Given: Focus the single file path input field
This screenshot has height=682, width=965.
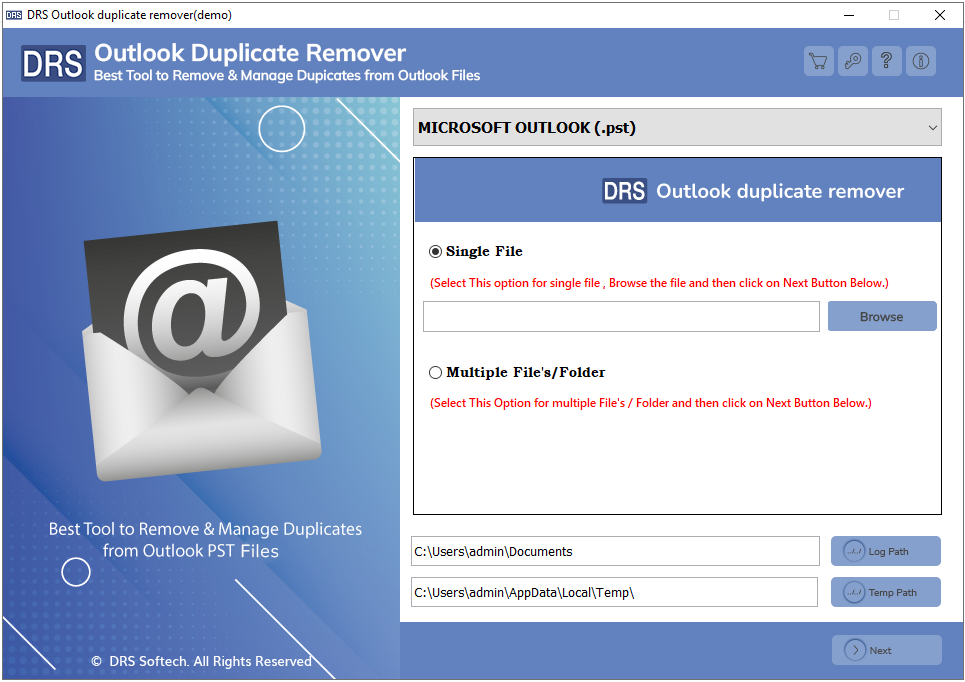Looking at the screenshot, I should pyautogui.click(x=621, y=316).
